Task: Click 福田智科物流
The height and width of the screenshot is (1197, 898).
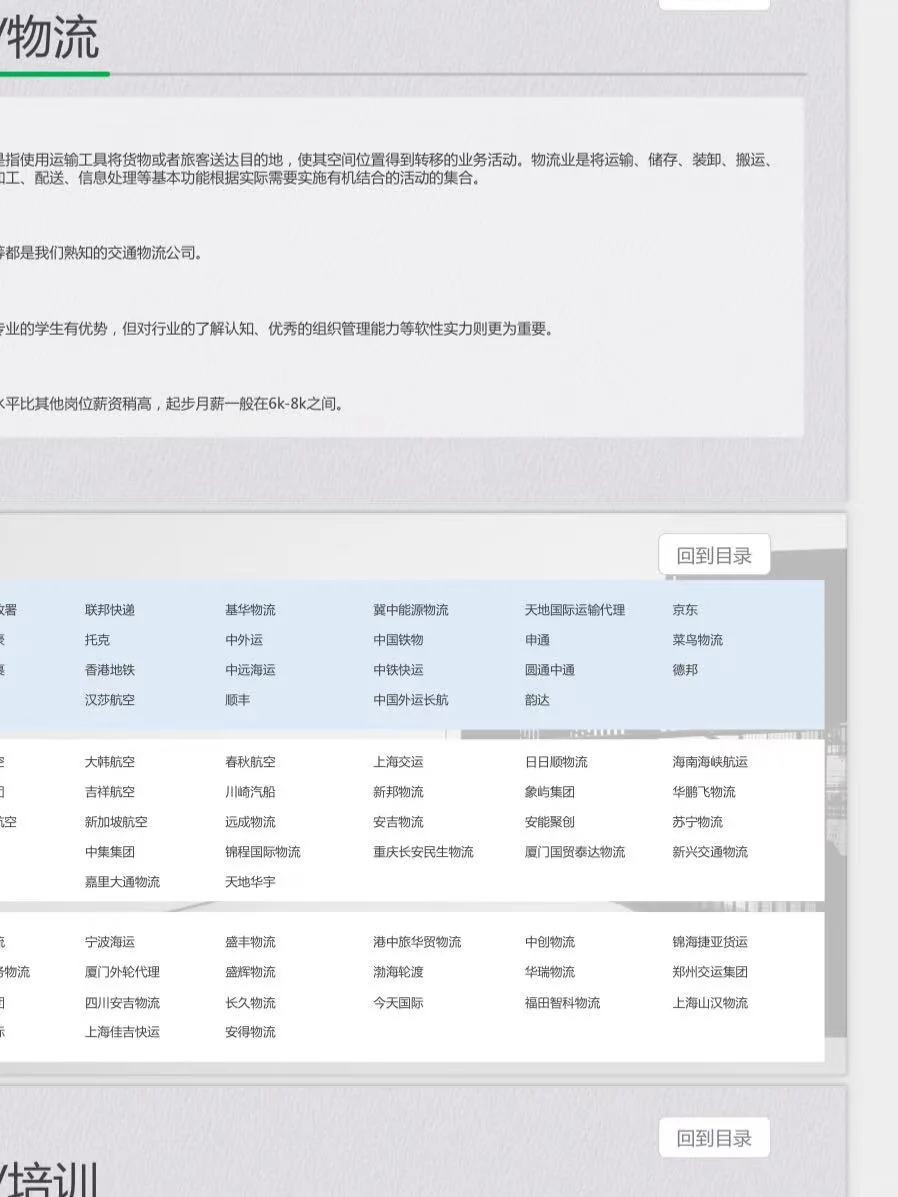Action: (563, 1002)
